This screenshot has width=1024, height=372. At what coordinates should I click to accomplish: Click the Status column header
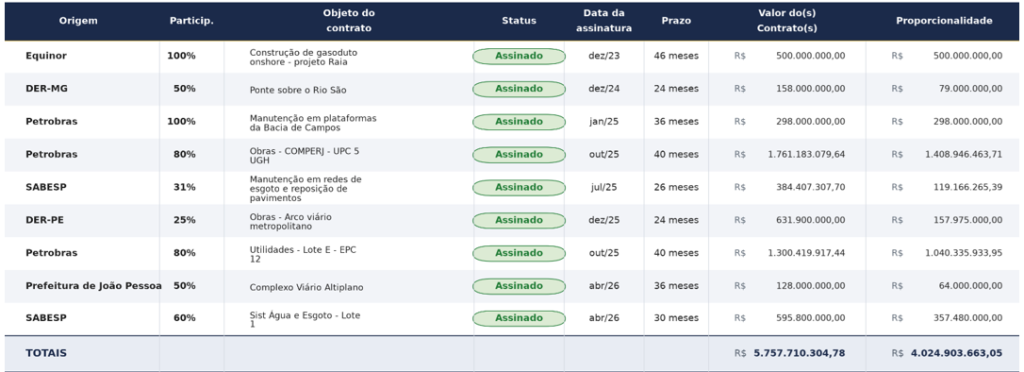coord(519,21)
